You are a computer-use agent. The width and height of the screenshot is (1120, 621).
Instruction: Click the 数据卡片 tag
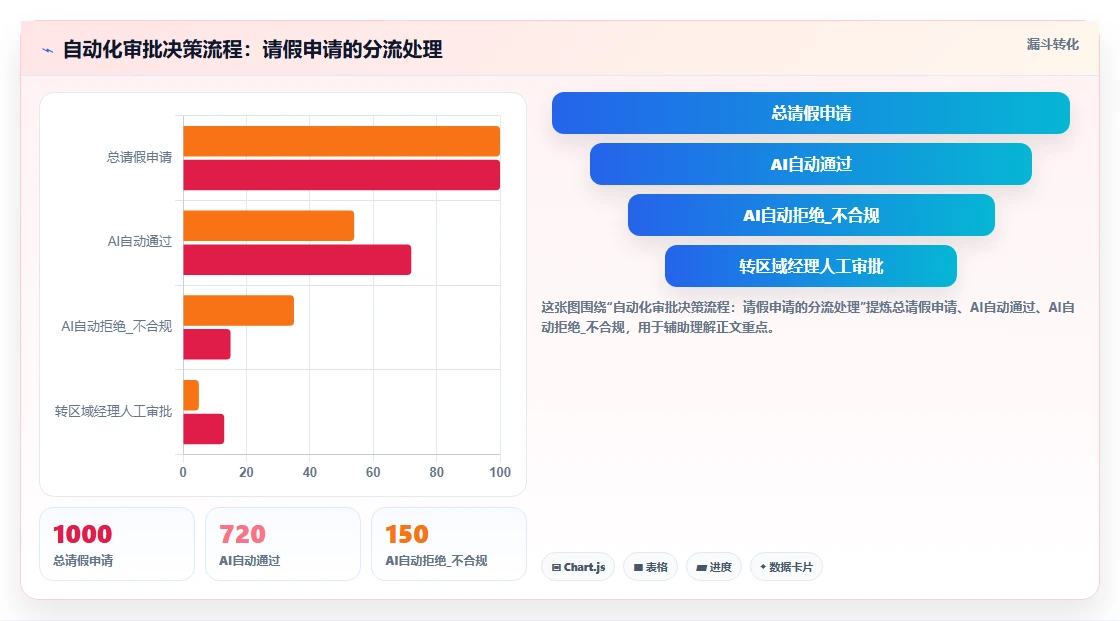coord(786,567)
